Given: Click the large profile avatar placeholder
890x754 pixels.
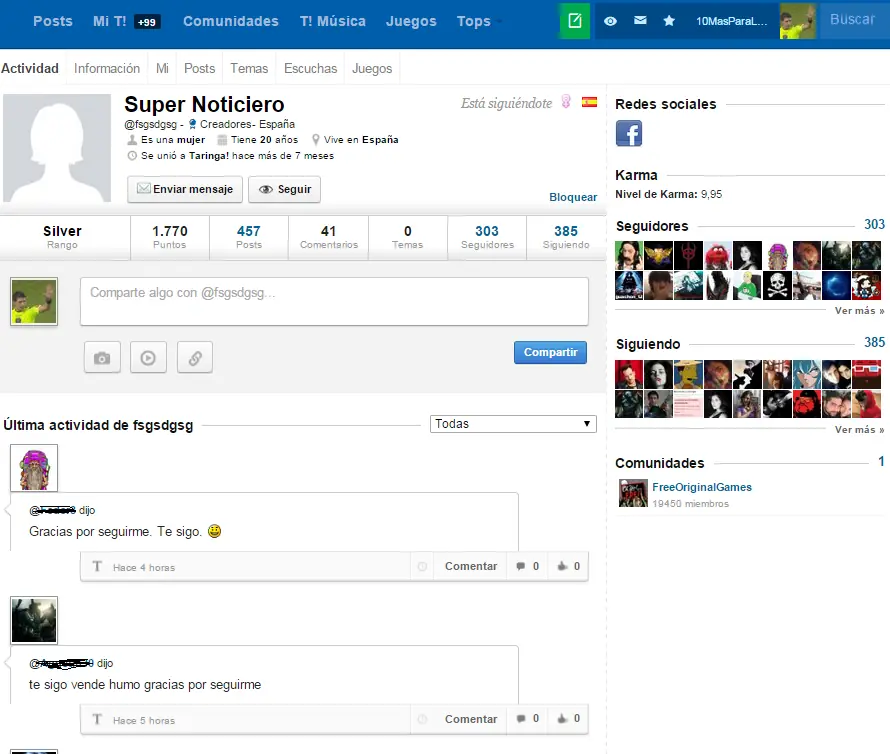Looking at the screenshot, I should click(57, 148).
